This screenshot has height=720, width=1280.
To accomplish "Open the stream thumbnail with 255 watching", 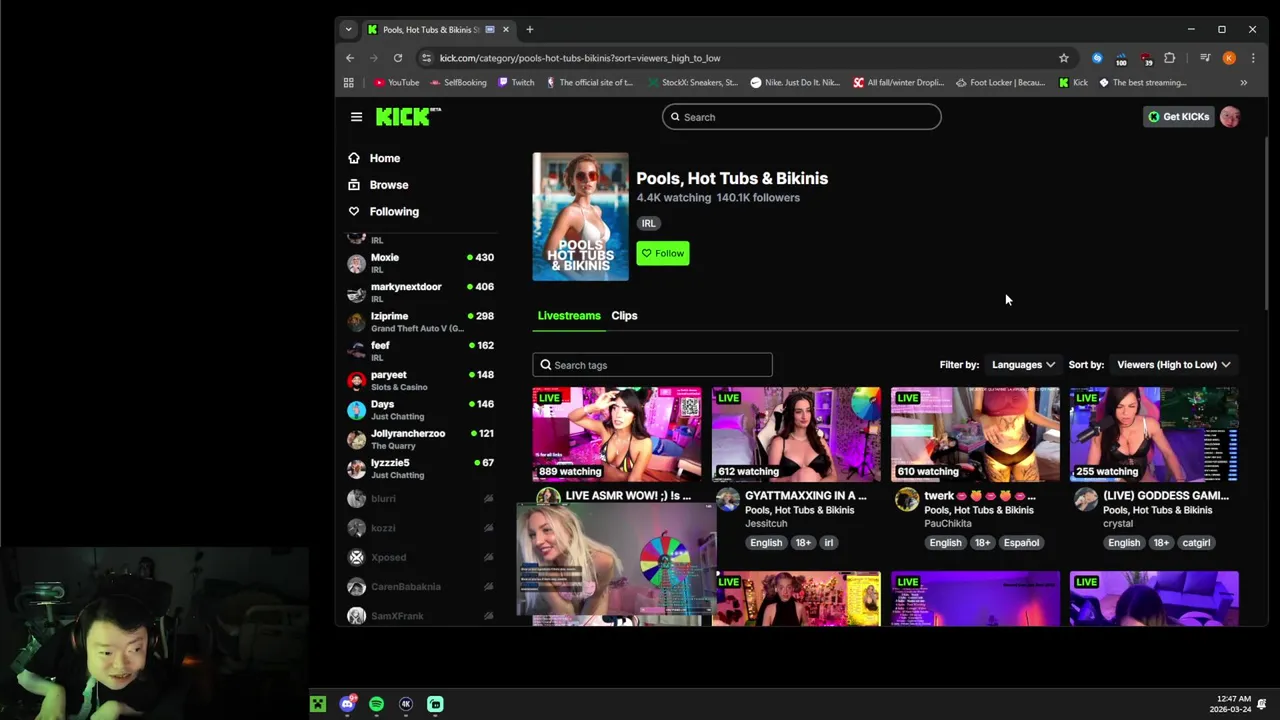I will pos(1154,435).
